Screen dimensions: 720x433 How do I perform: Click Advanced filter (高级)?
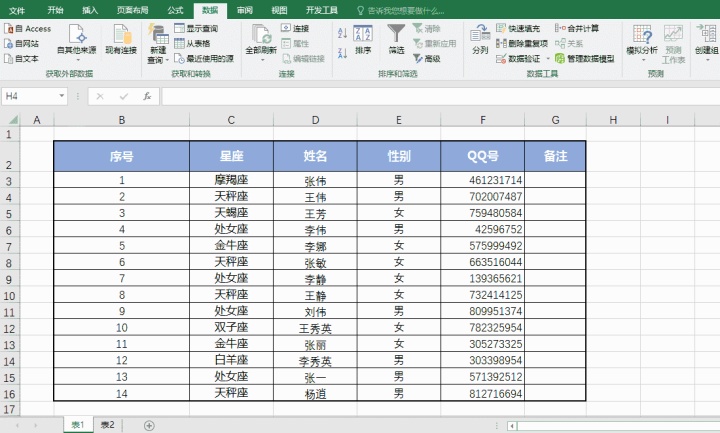(x=427, y=58)
